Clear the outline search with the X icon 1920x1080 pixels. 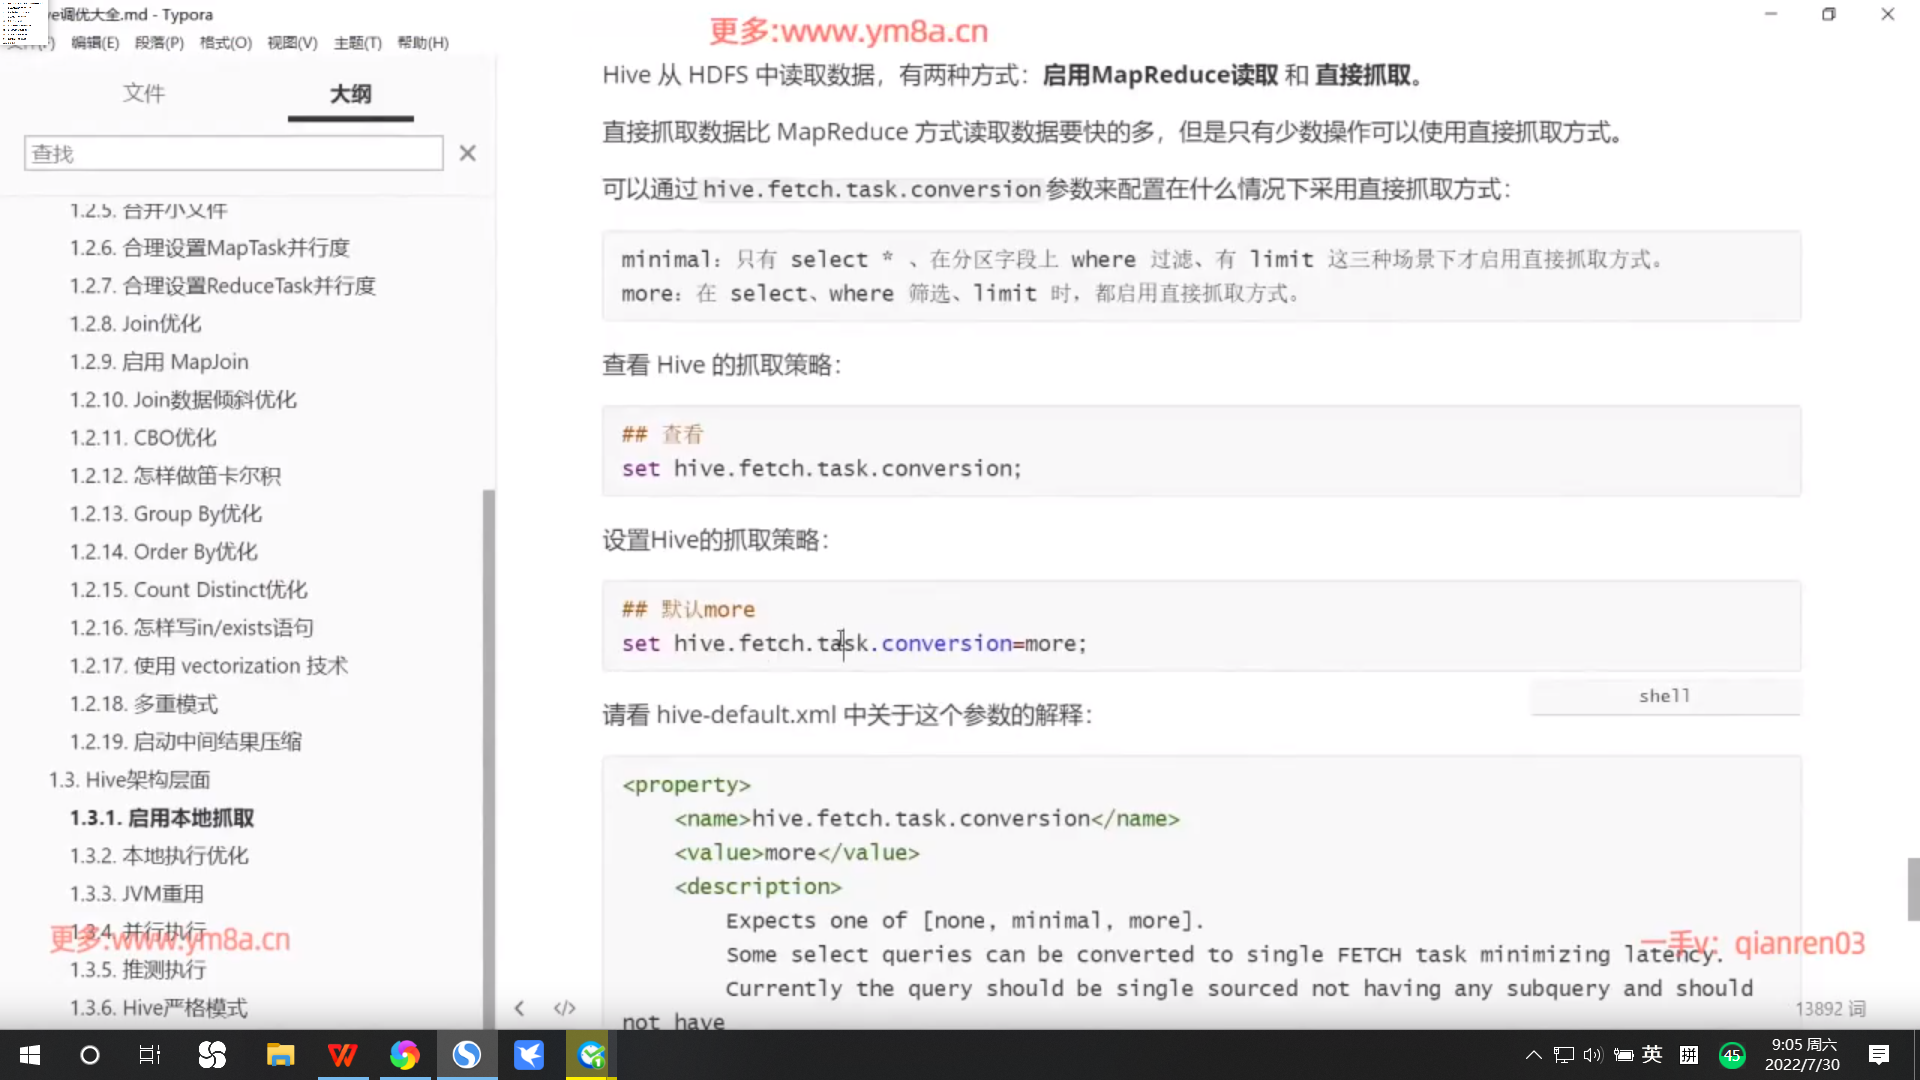point(467,153)
